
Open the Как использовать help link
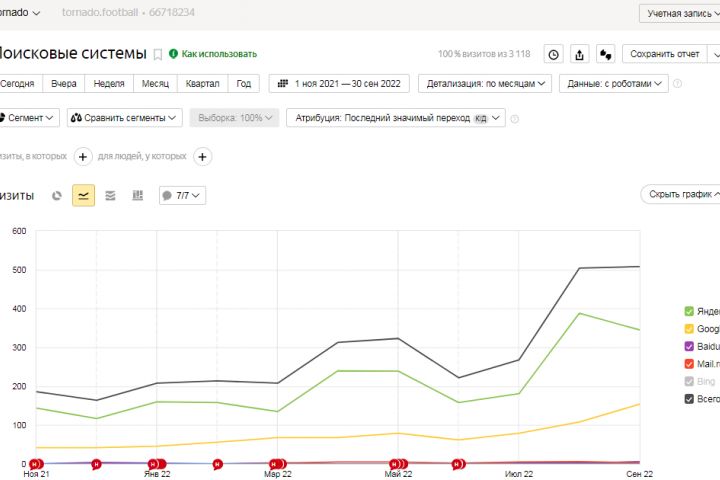pos(219,54)
